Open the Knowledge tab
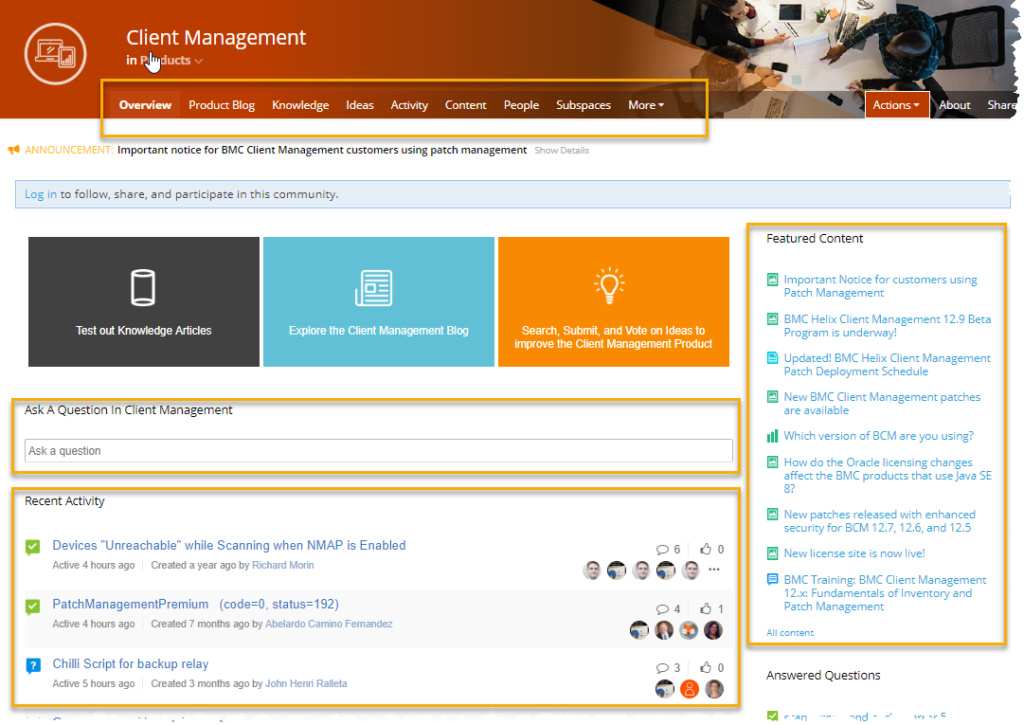Image resolution: width=1024 pixels, height=725 pixels. tap(300, 105)
